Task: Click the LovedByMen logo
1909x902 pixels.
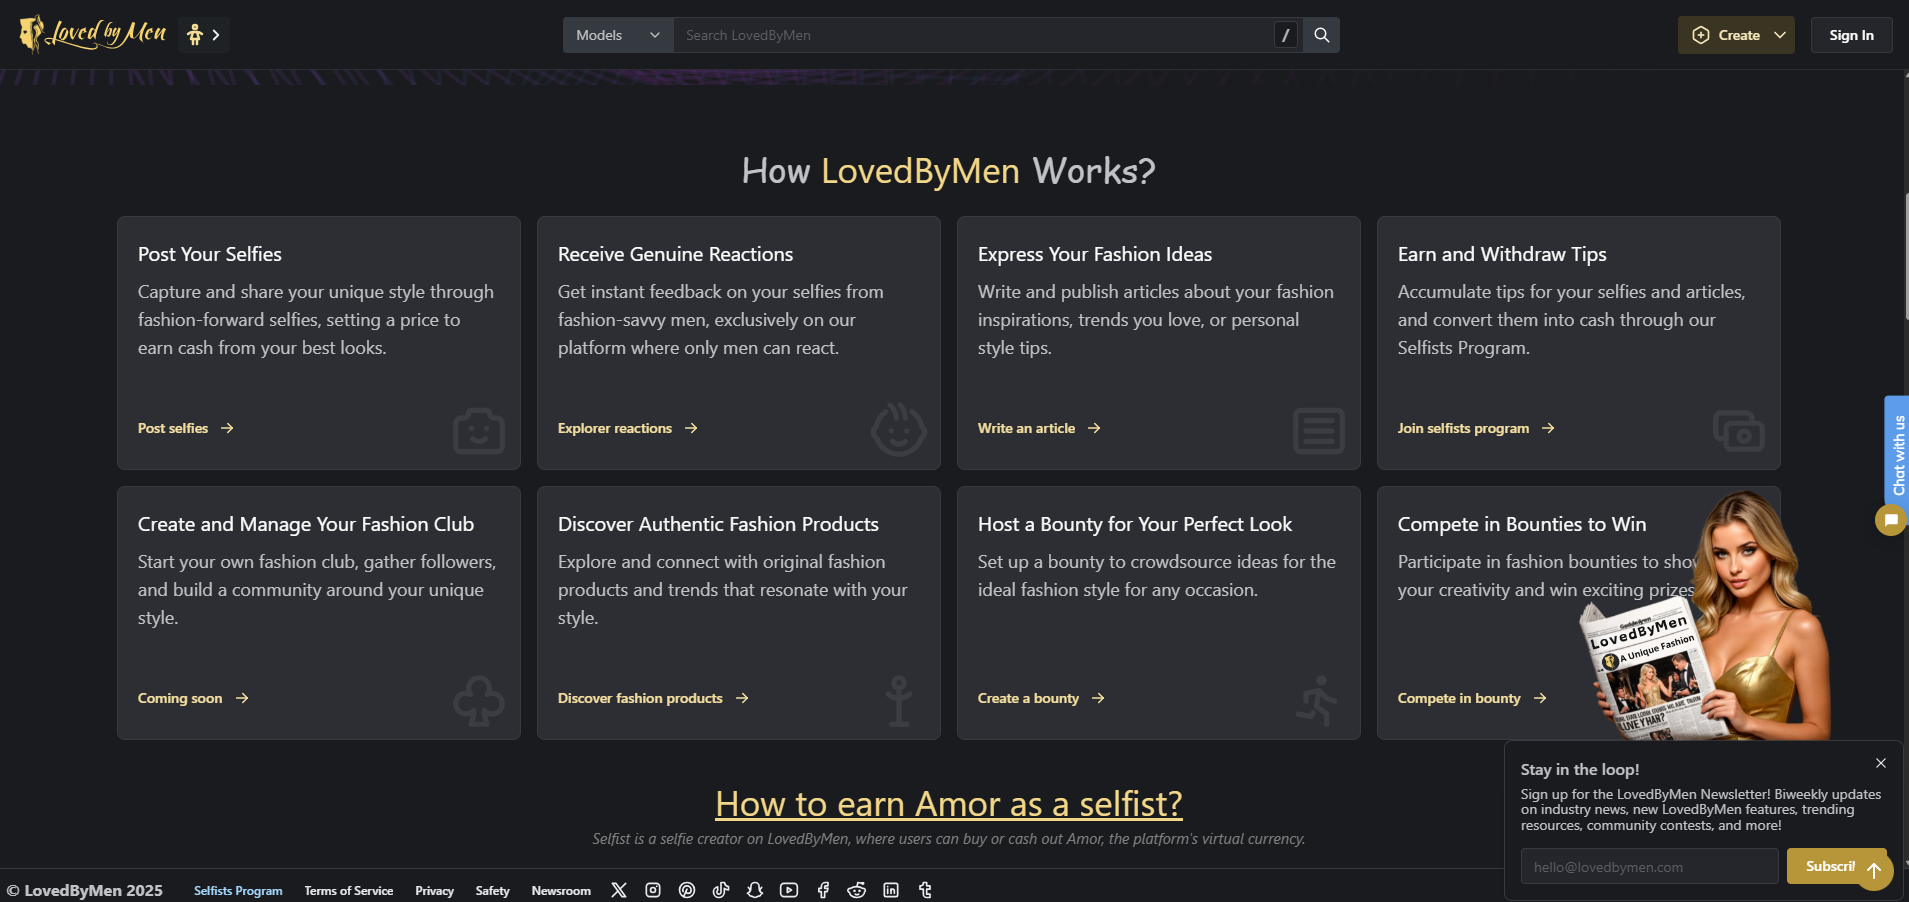Action: click(x=93, y=34)
